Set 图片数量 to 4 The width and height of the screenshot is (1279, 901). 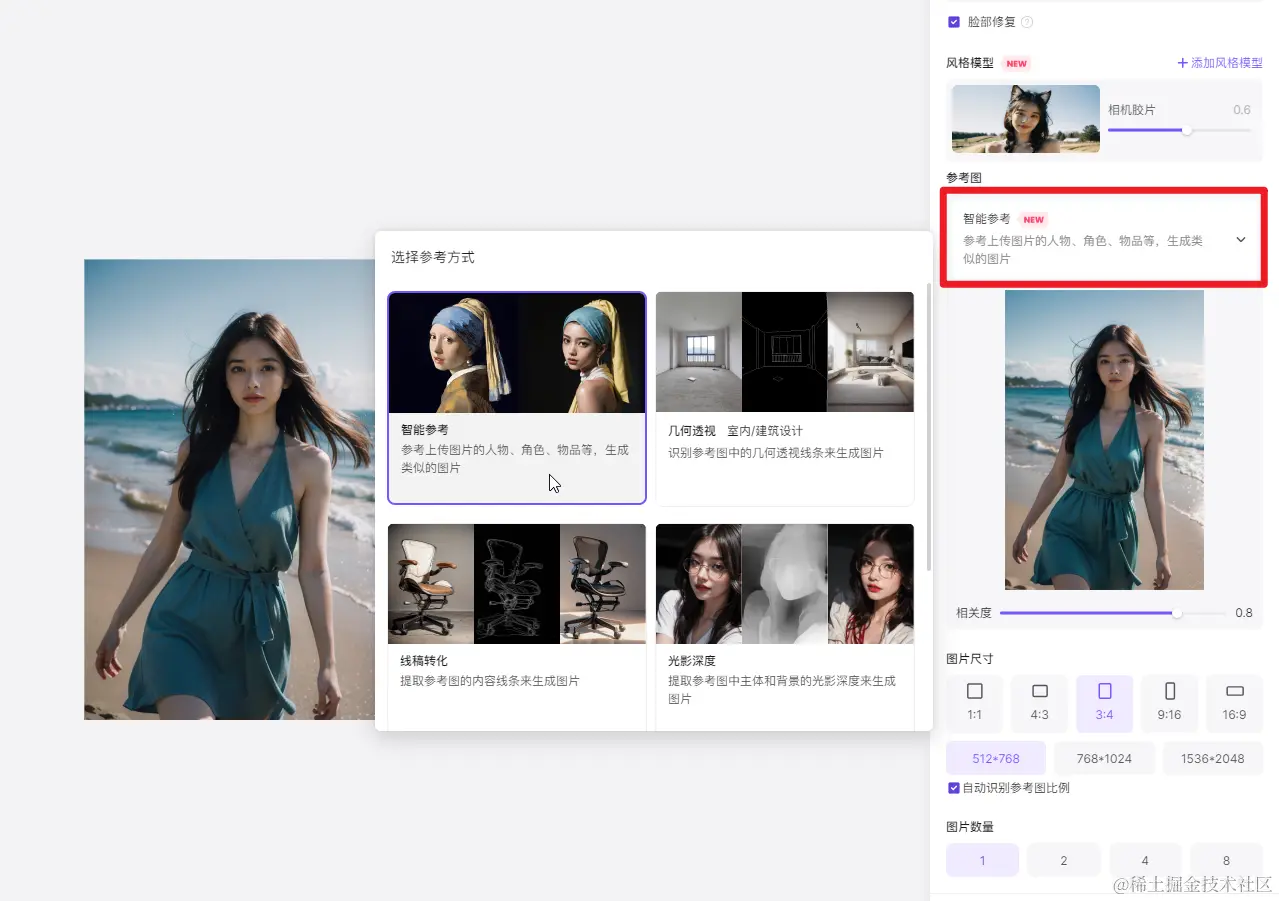(1145, 860)
